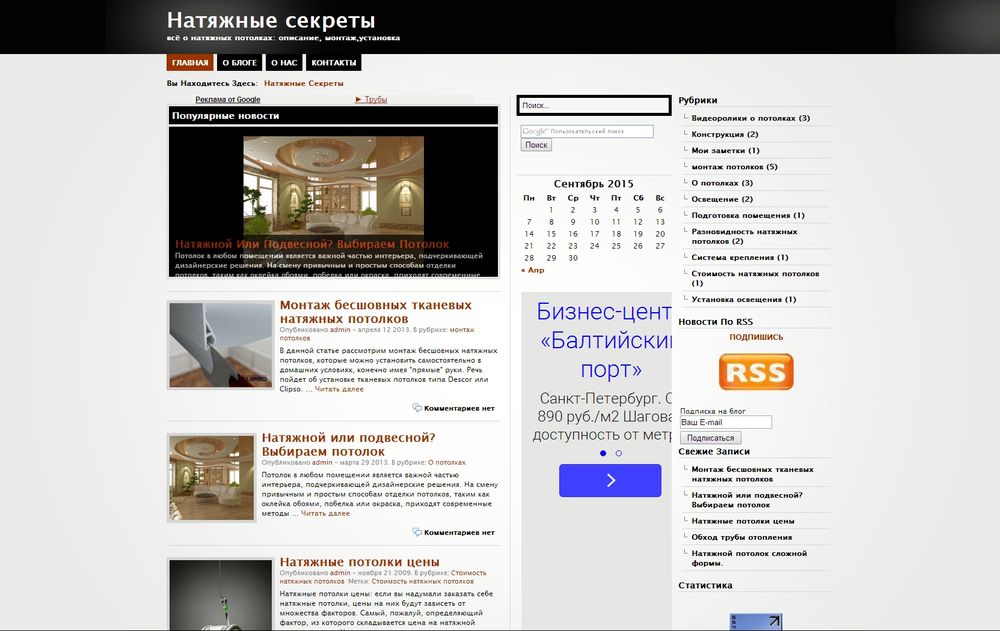The height and width of the screenshot is (631, 1000).
Task: Click the Ваш E-mail input field
Action: click(725, 422)
